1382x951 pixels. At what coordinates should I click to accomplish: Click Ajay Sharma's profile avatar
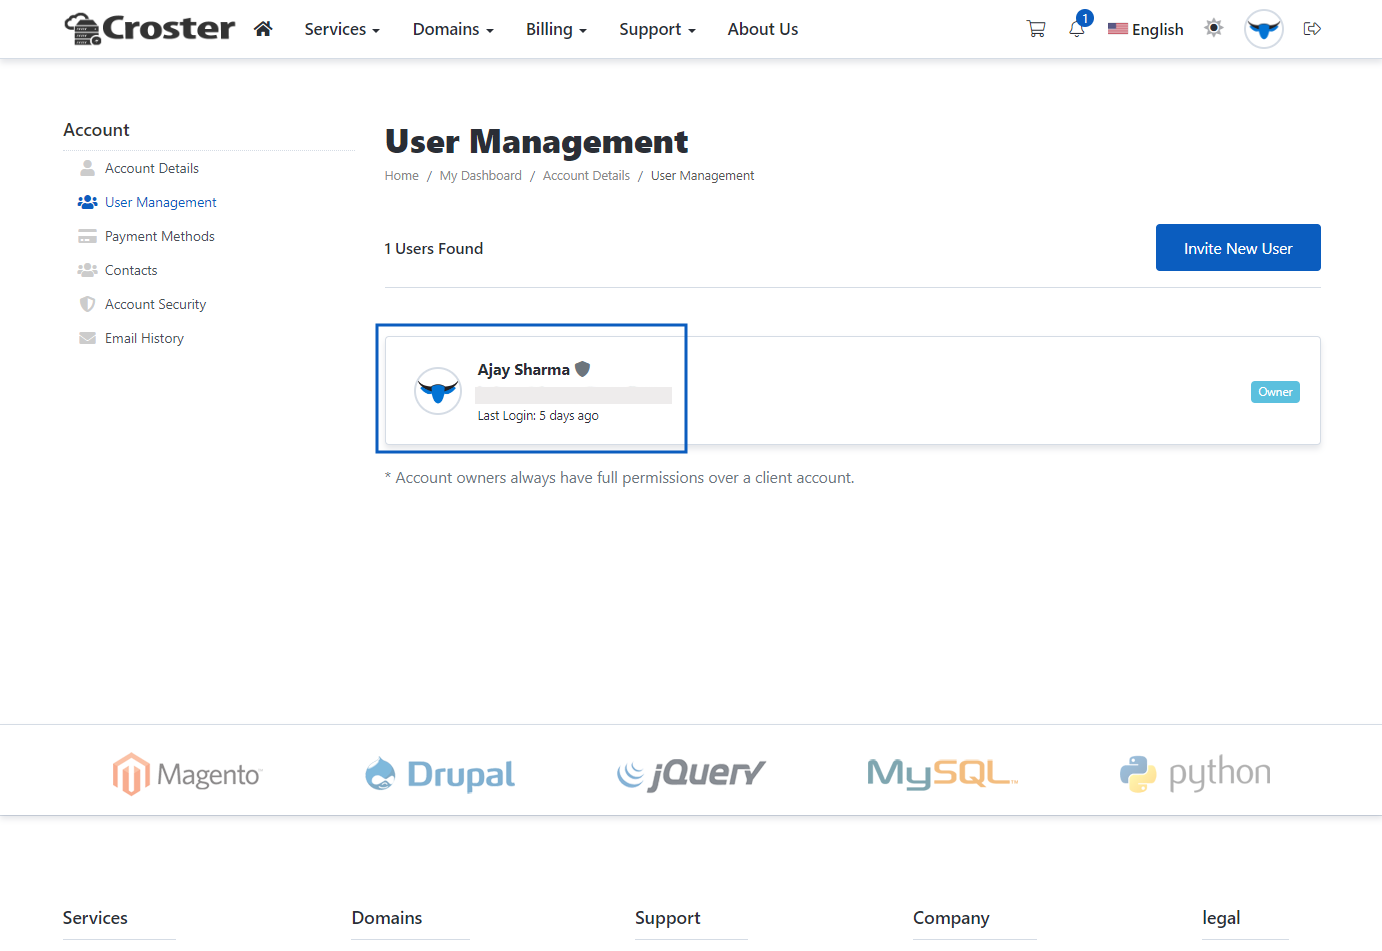click(438, 391)
